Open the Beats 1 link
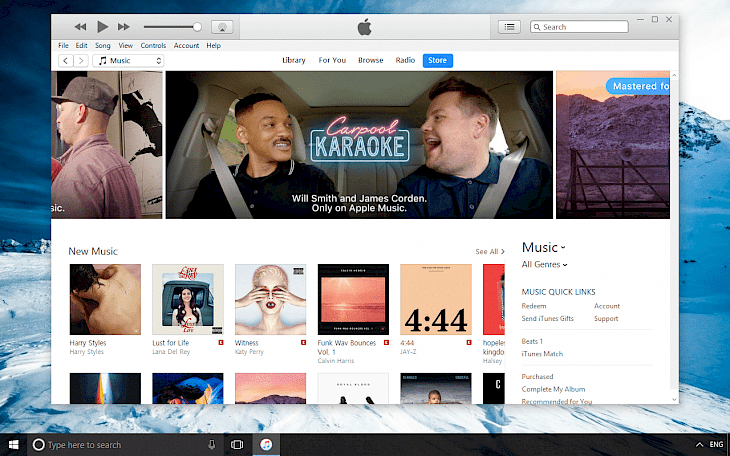This screenshot has height=456, width=730. tap(532, 341)
